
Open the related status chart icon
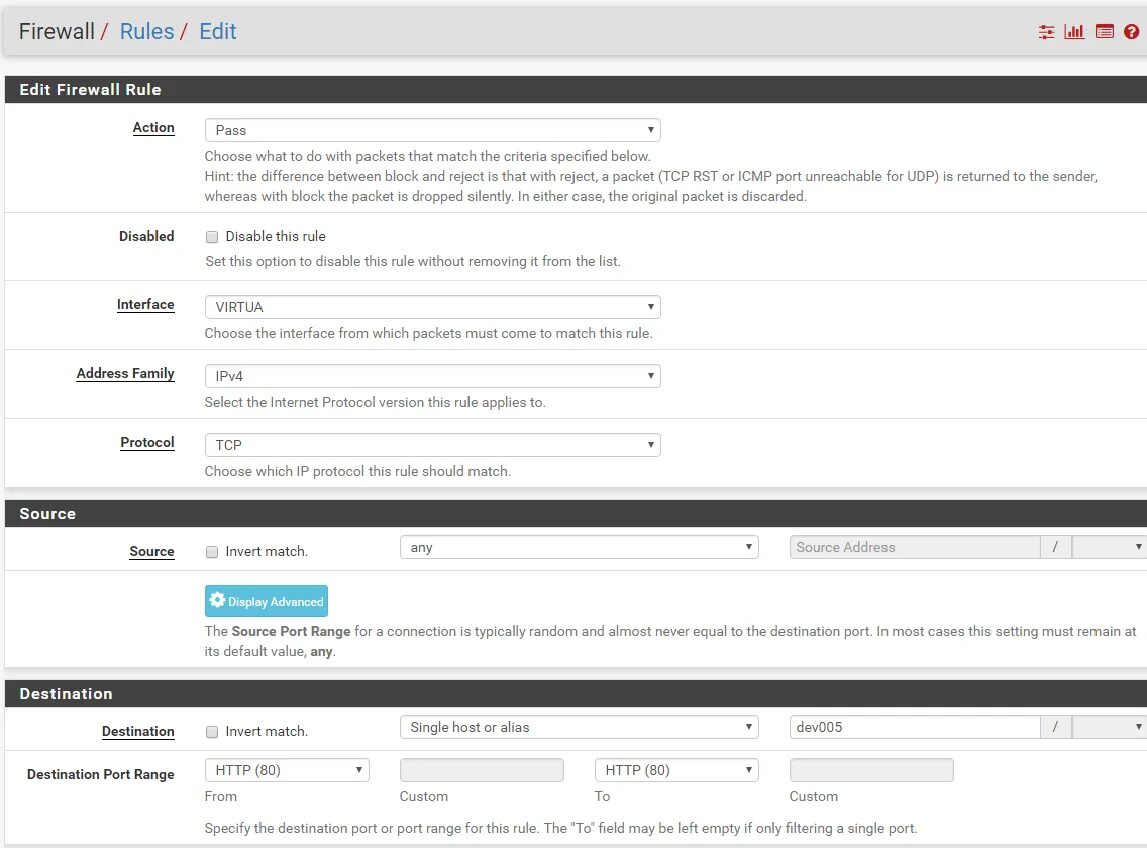pyautogui.click(x=1074, y=31)
